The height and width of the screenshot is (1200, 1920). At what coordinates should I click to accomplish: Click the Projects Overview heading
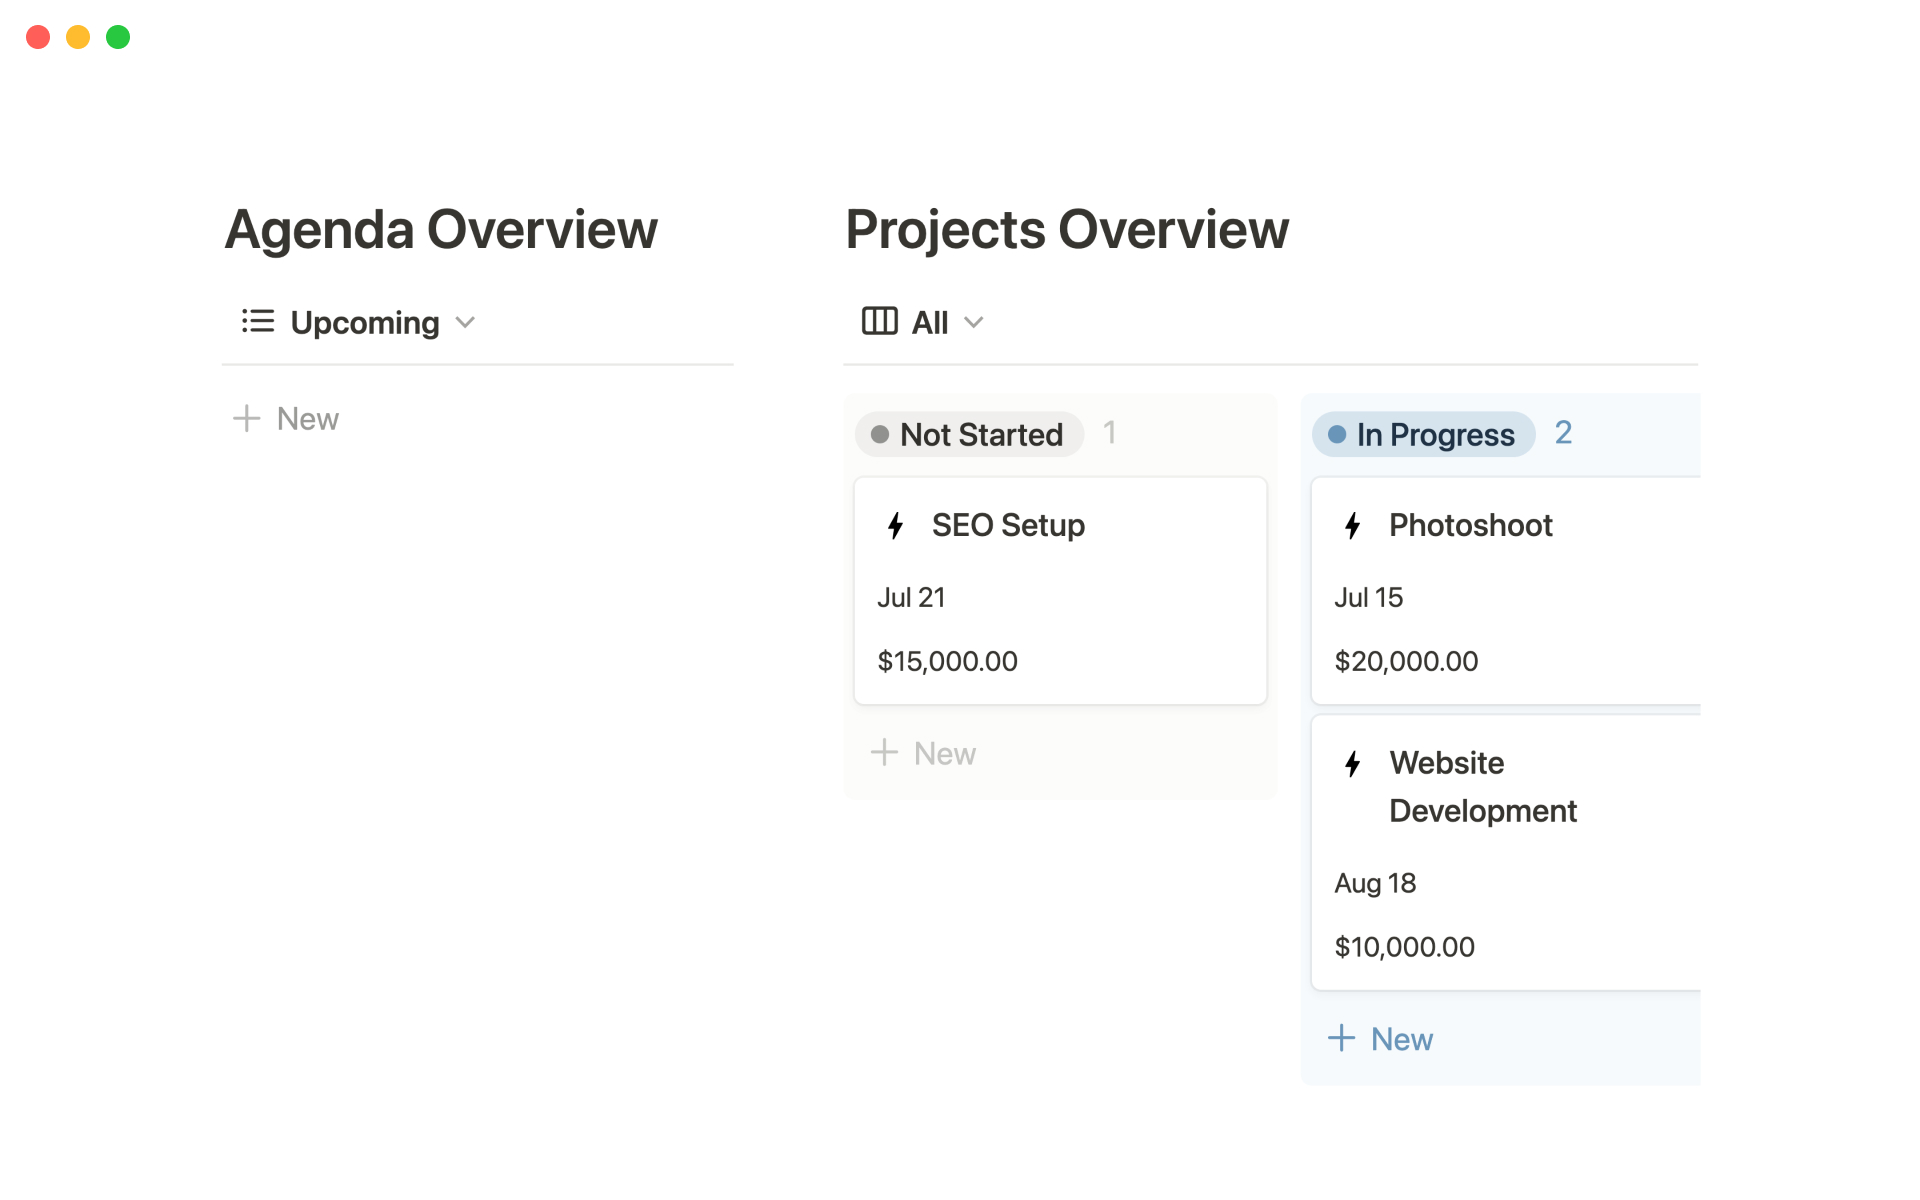(1067, 230)
